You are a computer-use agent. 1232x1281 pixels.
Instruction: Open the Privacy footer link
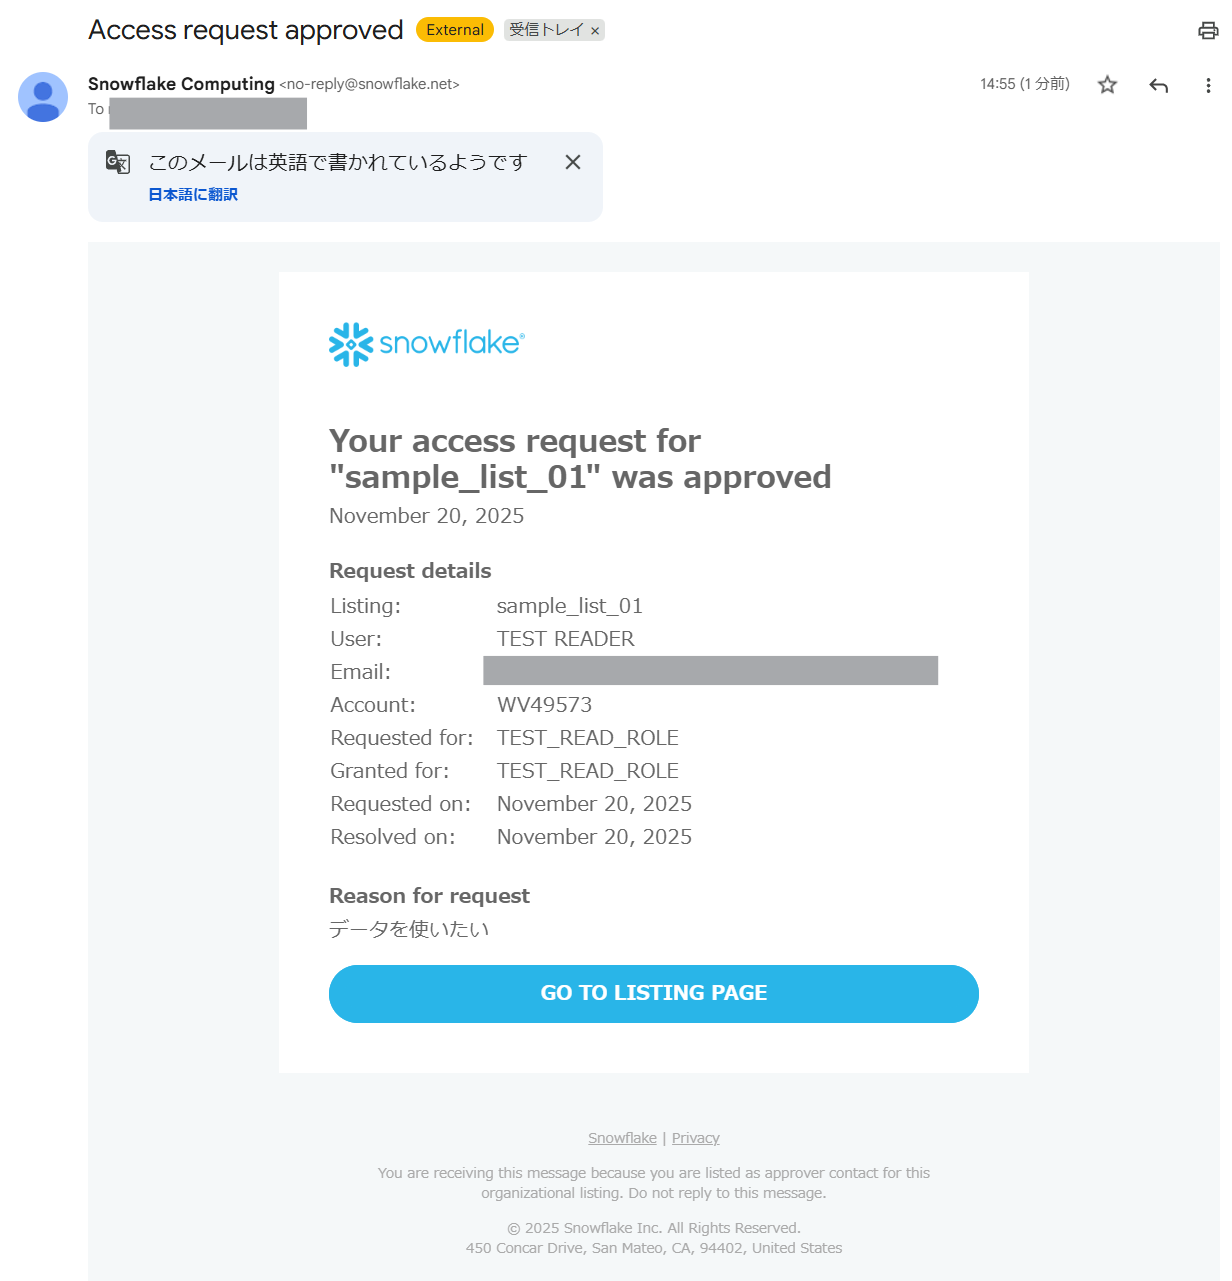696,1138
